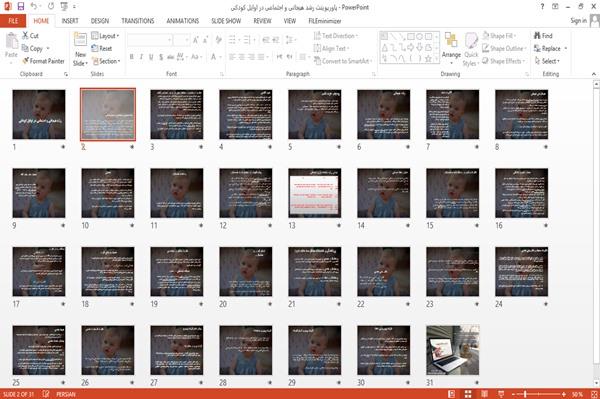Click PERSIAN language in status bar

point(66,394)
